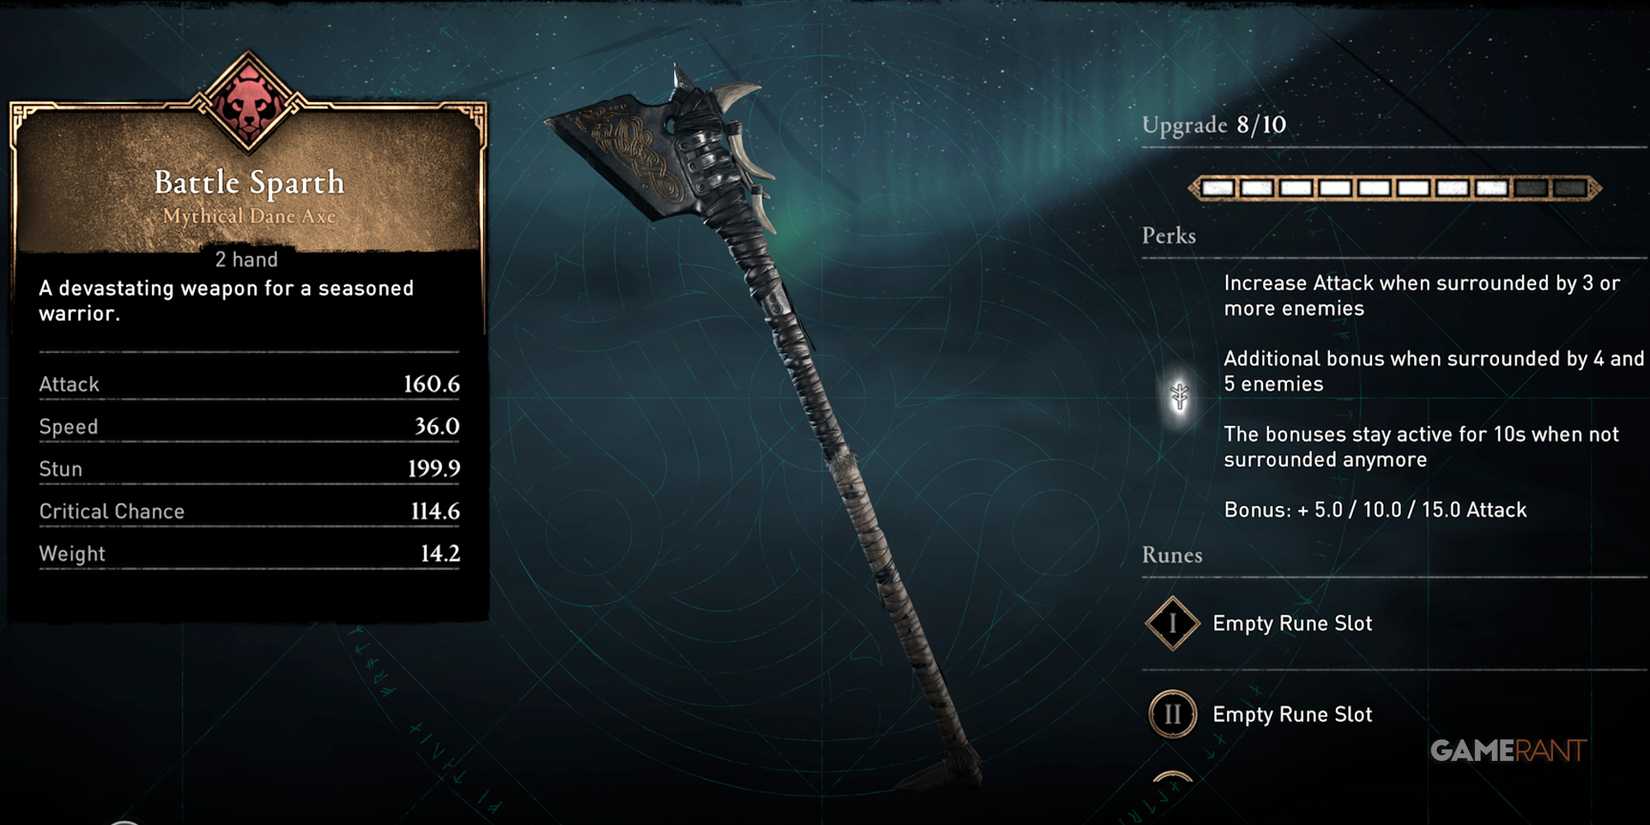Select the second Empty Rune Slot

point(1292,714)
